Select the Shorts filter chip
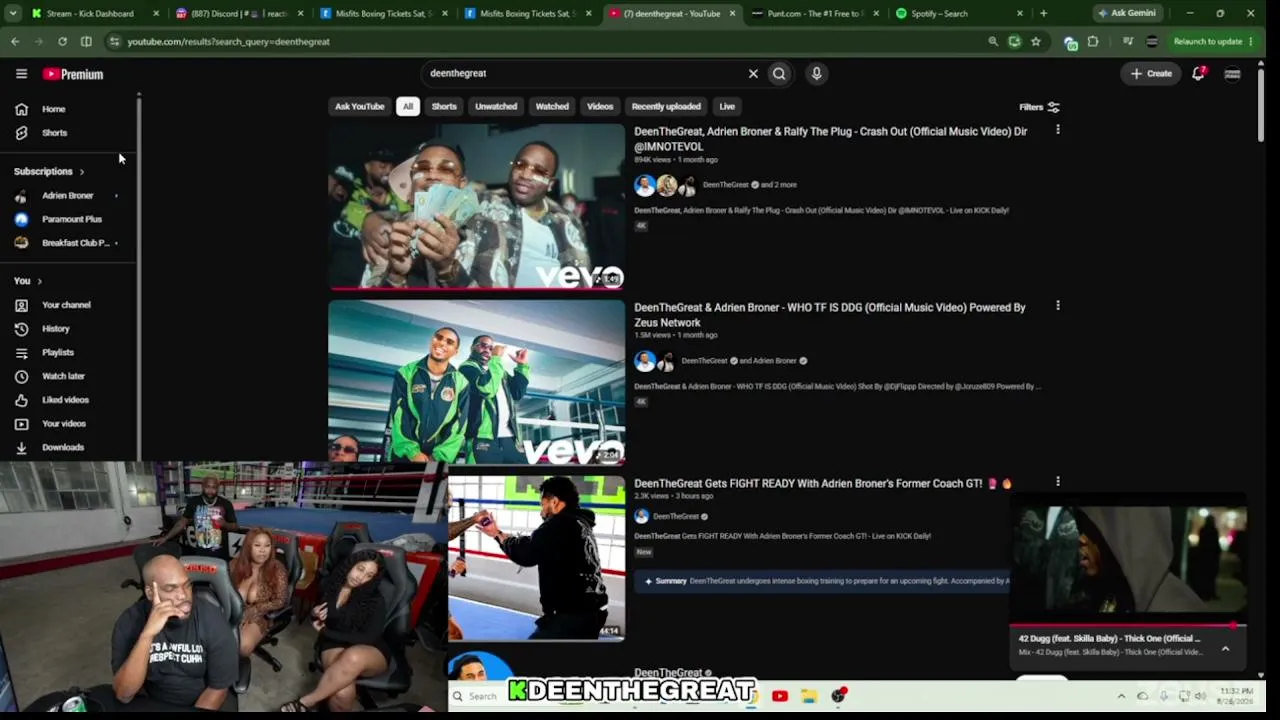The width and height of the screenshot is (1280, 720). (x=444, y=106)
